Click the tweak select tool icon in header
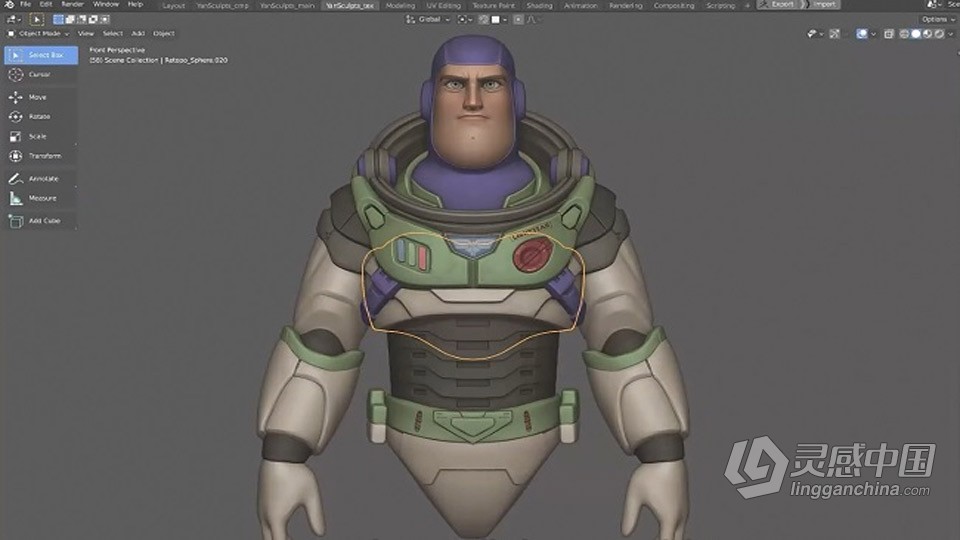 [37, 20]
